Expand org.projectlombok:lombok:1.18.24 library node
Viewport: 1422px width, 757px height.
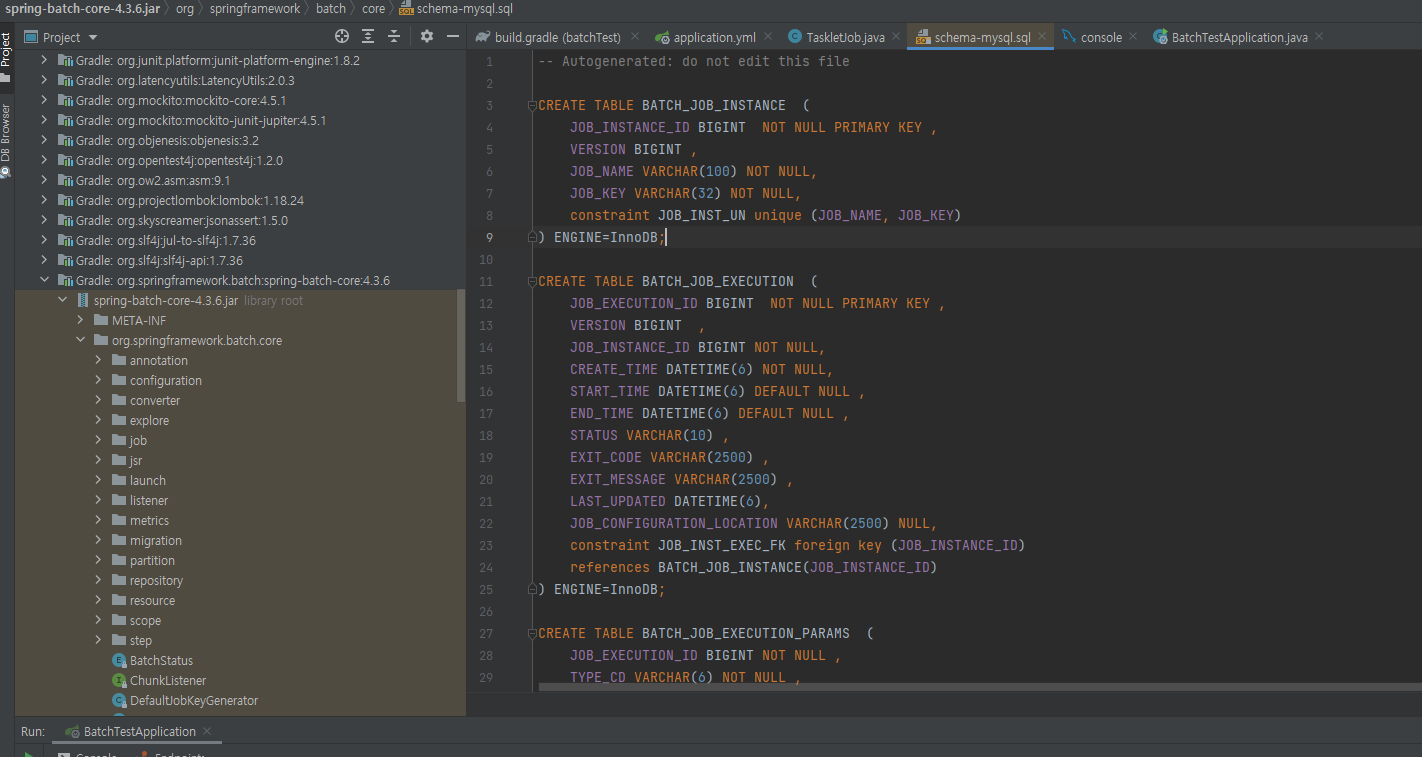(x=43, y=200)
